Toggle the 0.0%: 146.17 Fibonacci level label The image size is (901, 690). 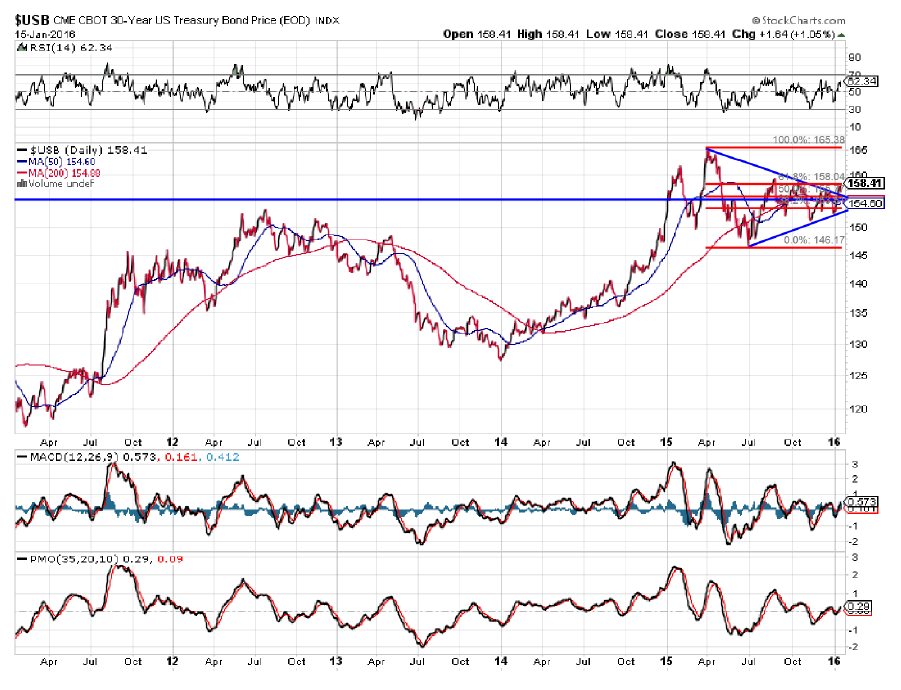click(x=812, y=239)
